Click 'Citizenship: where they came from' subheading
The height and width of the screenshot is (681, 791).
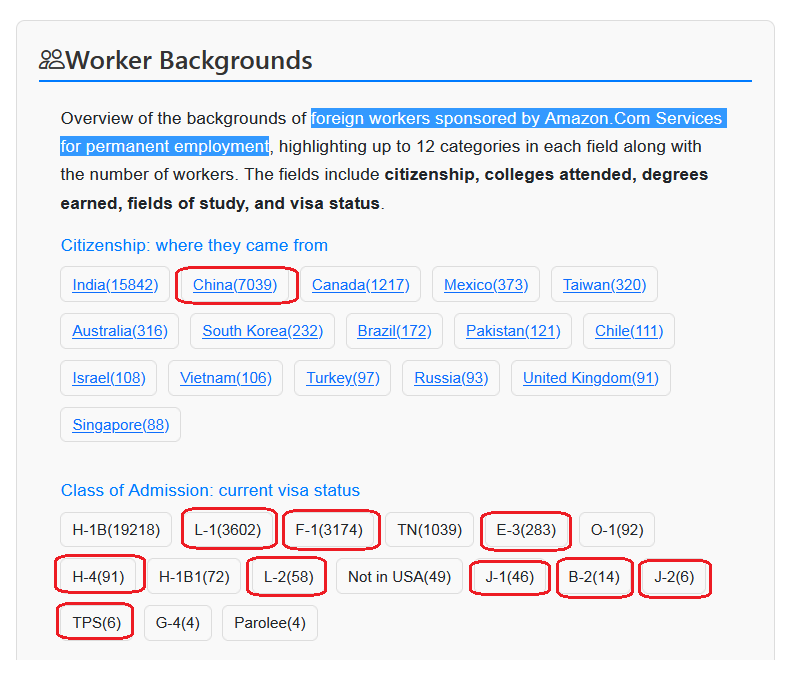coord(194,245)
